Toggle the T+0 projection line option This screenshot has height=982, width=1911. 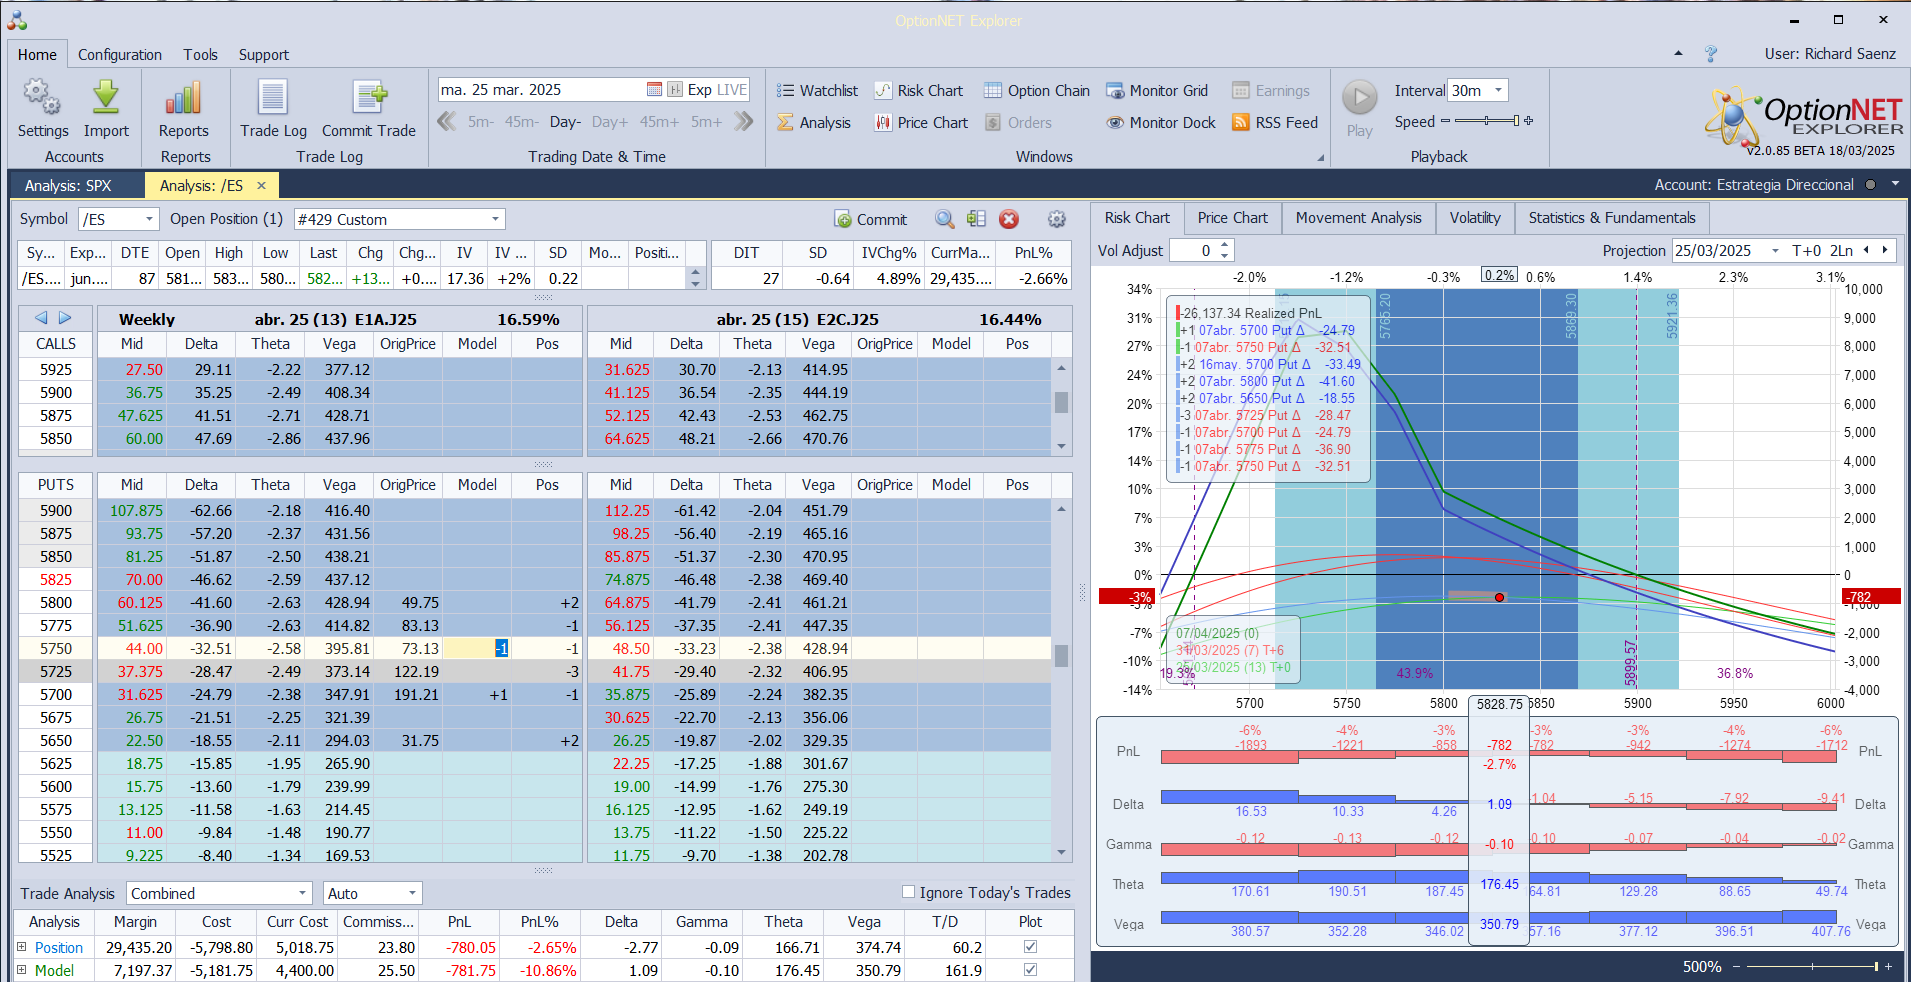click(x=1807, y=251)
